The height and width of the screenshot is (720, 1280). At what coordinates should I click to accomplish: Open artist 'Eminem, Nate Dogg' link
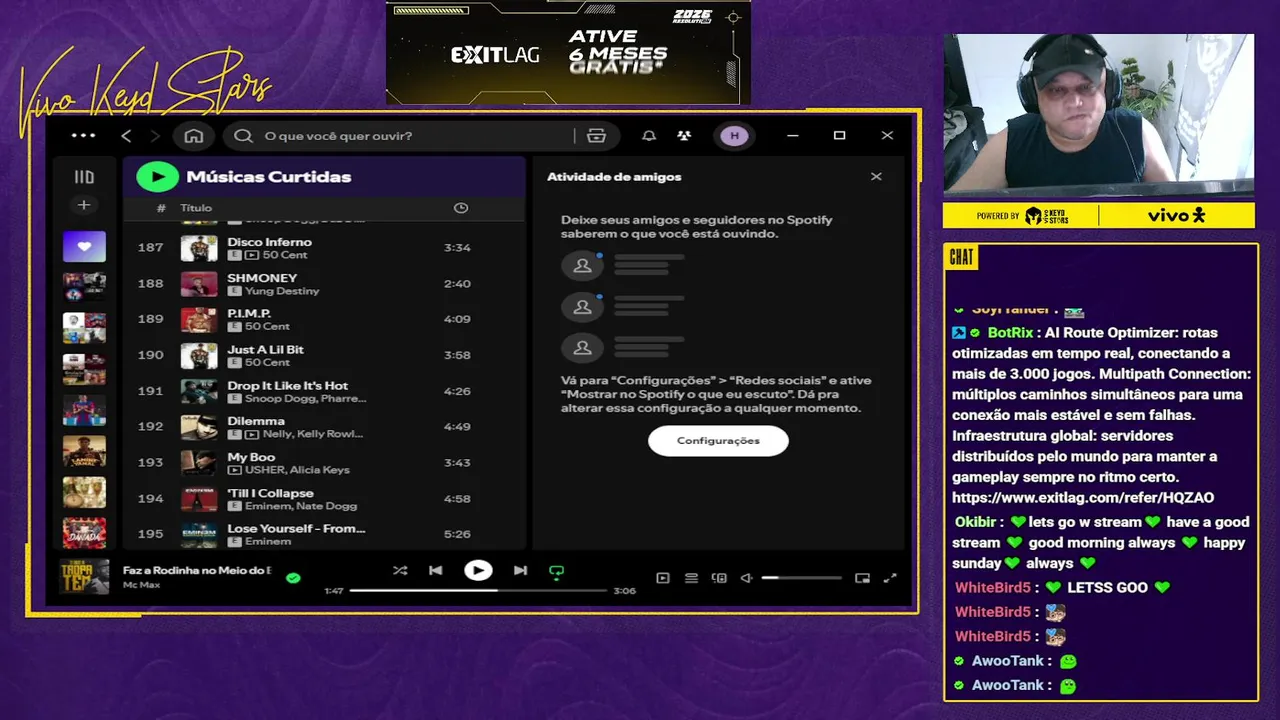click(301, 506)
